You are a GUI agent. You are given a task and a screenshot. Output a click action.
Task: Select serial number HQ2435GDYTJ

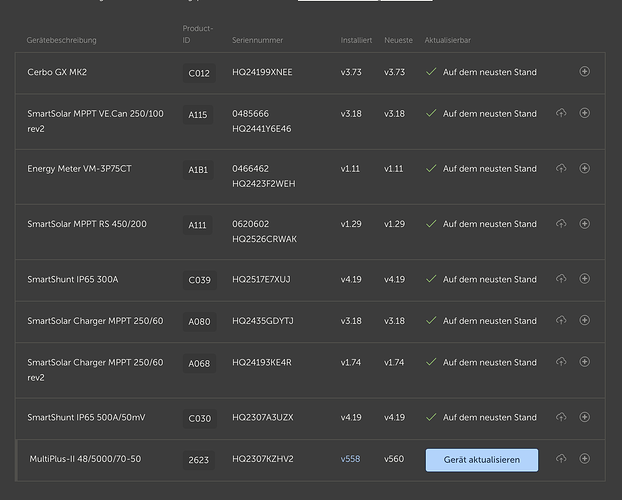tap(263, 321)
